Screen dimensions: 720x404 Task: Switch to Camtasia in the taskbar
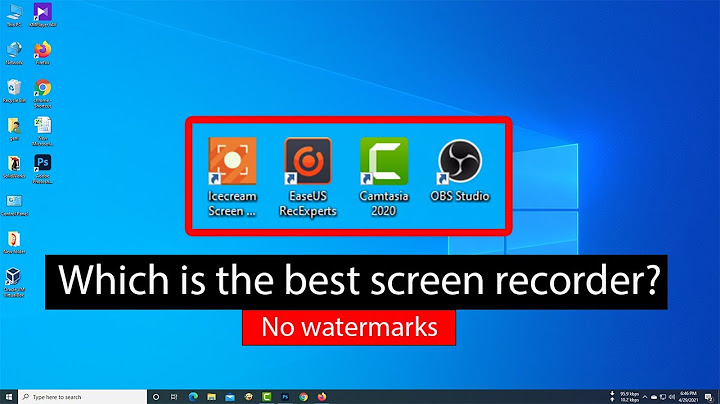tap(266, 397)
